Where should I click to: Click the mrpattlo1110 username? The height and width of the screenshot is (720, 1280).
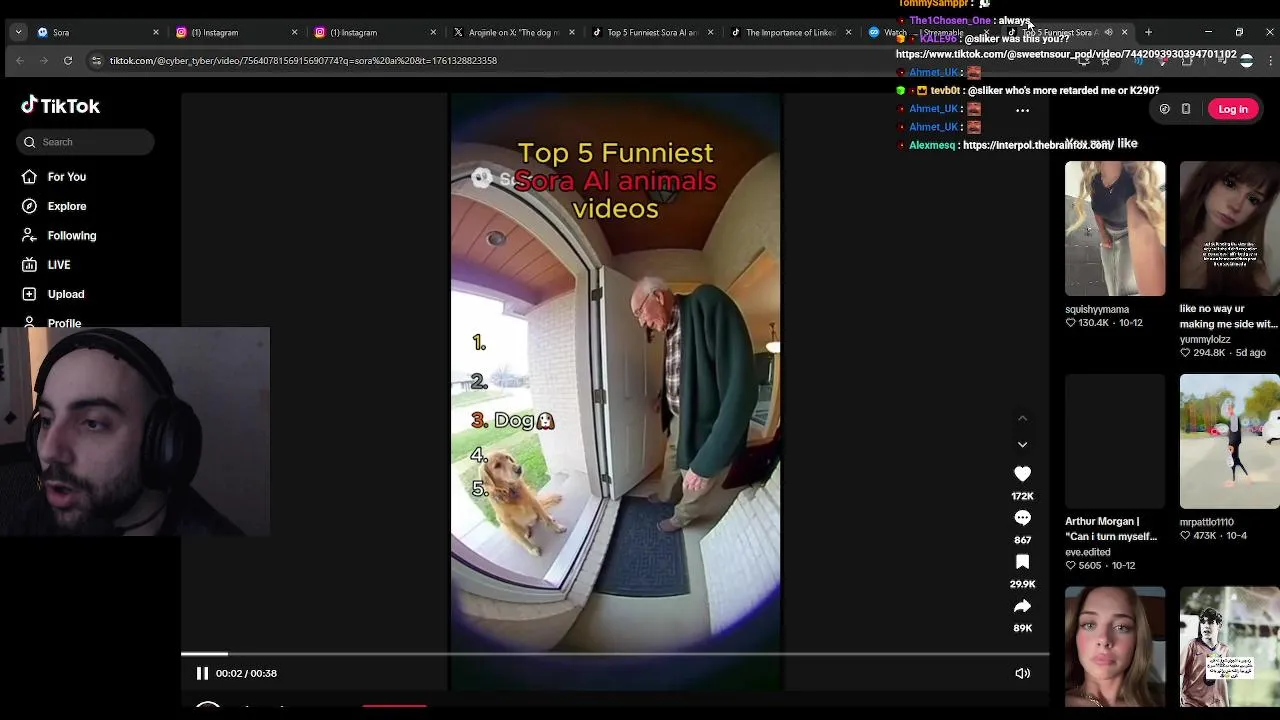(1207, 522)
